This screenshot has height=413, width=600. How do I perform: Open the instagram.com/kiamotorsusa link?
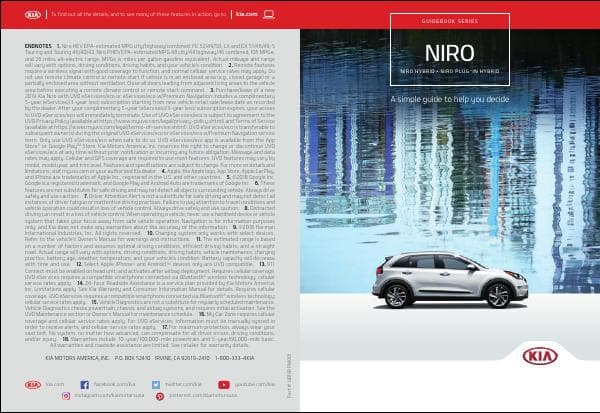(109, 395)
